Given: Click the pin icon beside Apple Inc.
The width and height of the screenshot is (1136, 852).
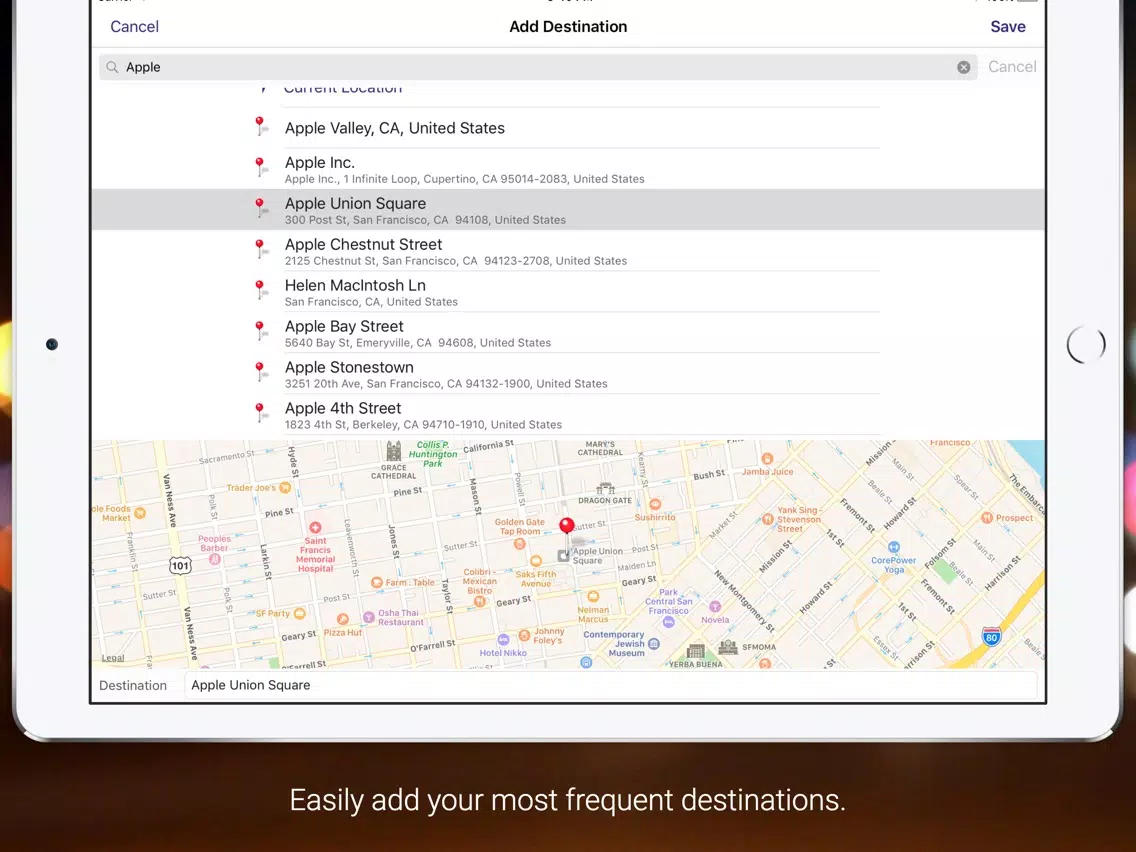Looking at the screenshot, I should 261,167.
